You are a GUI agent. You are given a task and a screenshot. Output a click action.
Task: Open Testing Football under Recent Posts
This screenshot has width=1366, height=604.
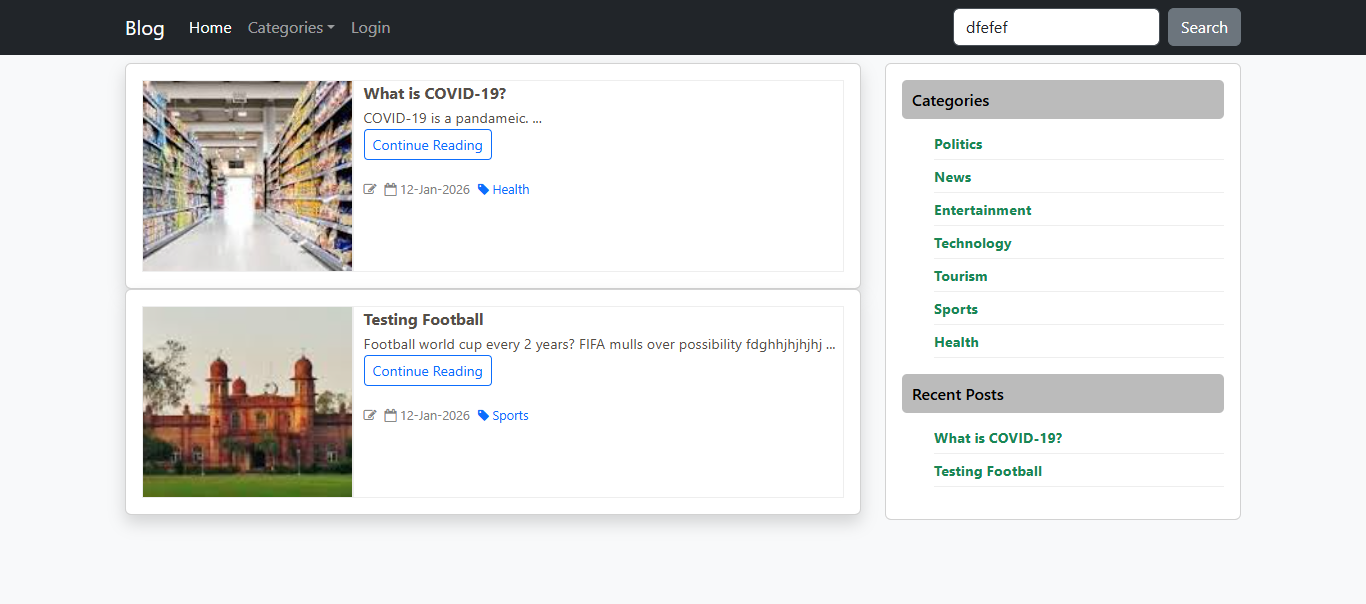click(x=987, y=471)
